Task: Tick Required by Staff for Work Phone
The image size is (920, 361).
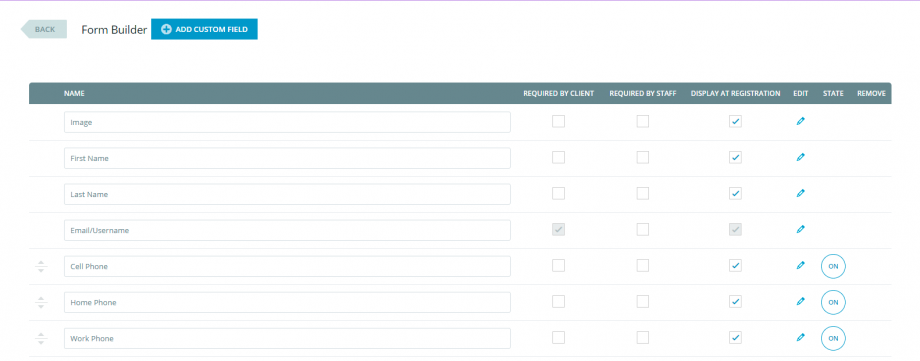Action: click(643, 338)
